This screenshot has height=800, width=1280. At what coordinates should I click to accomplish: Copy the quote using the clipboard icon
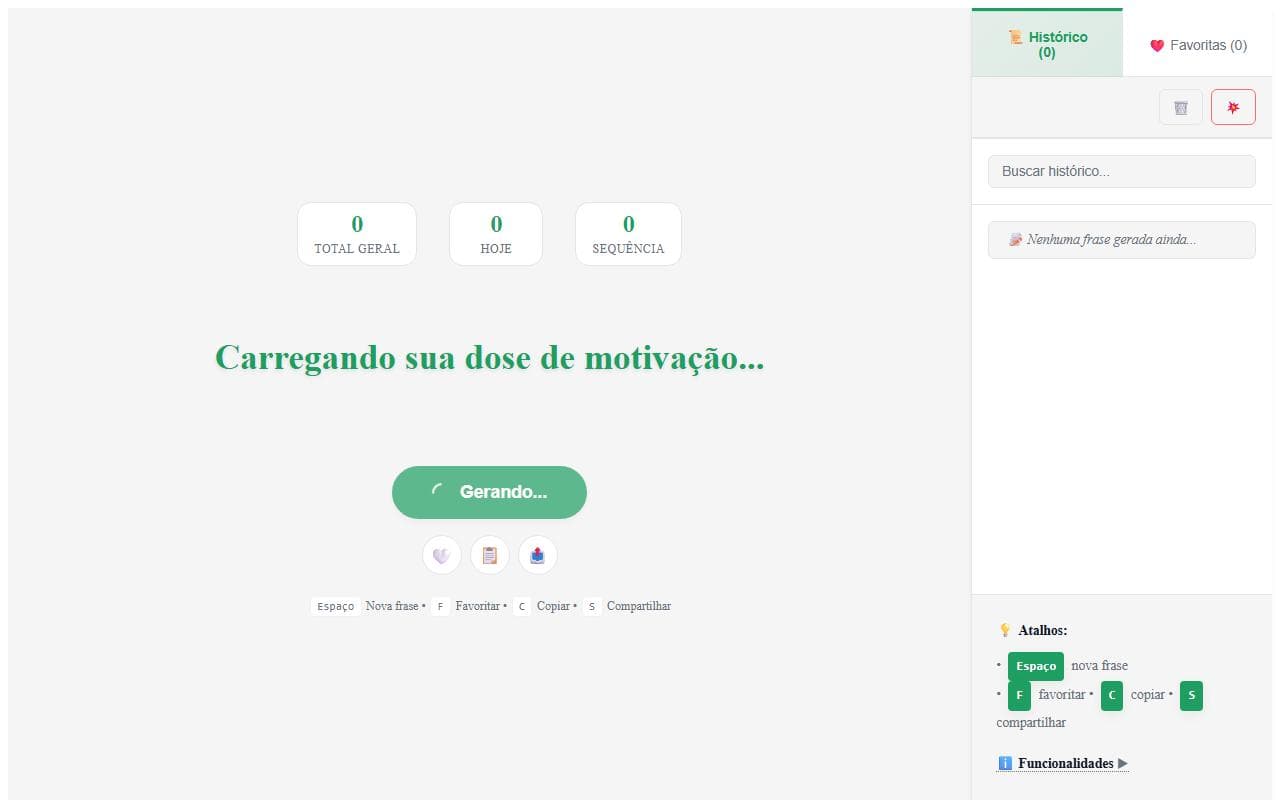pos(490,556)
